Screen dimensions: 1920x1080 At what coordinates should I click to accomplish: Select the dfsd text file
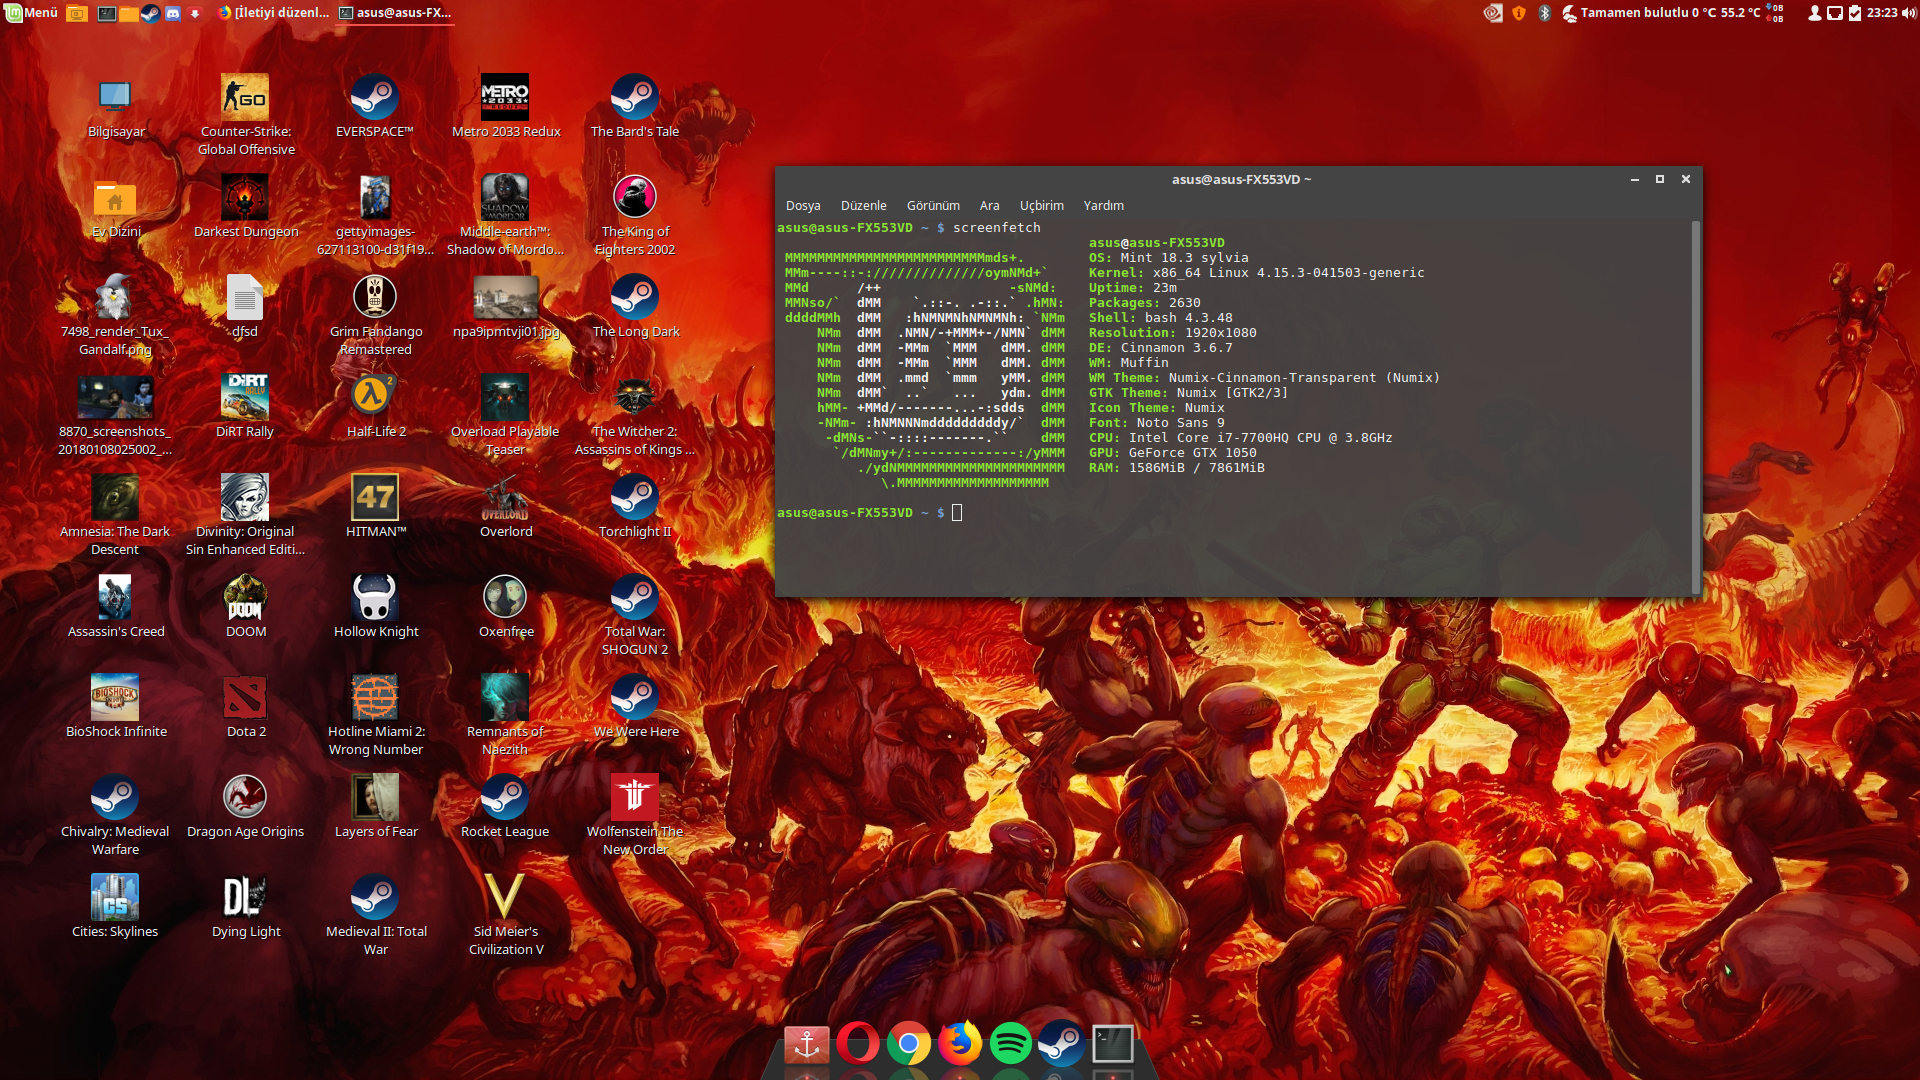pyautogui.click(x=245, y=307)
